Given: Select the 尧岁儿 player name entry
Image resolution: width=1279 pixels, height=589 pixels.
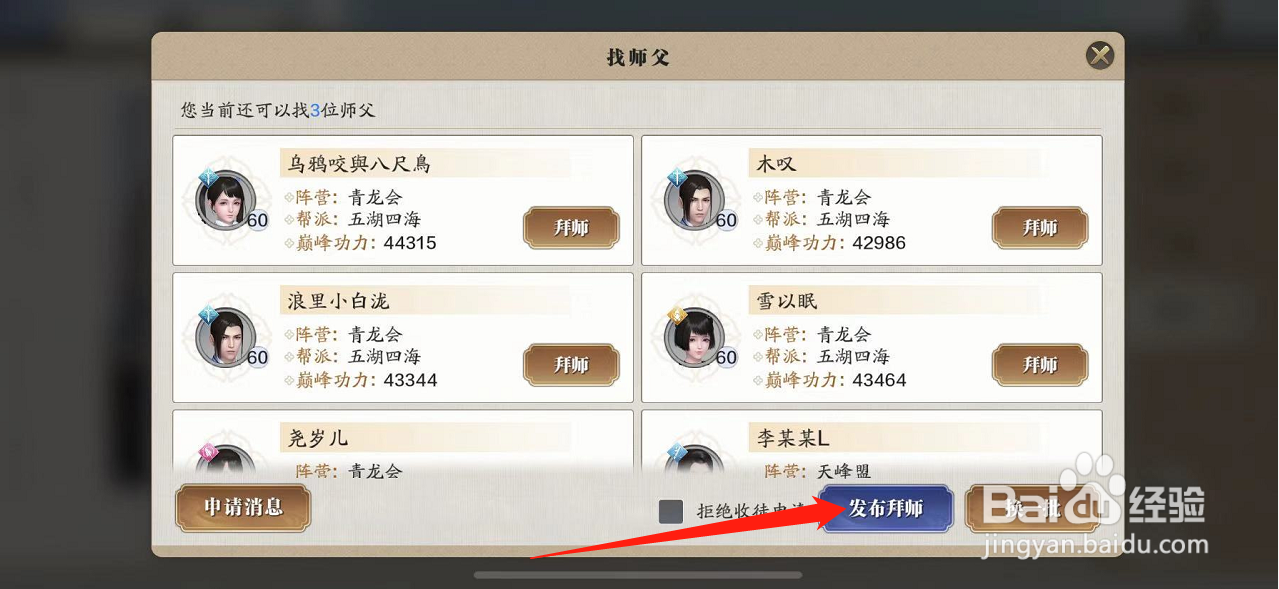Looking at the screenshot, I should (318, 438).
